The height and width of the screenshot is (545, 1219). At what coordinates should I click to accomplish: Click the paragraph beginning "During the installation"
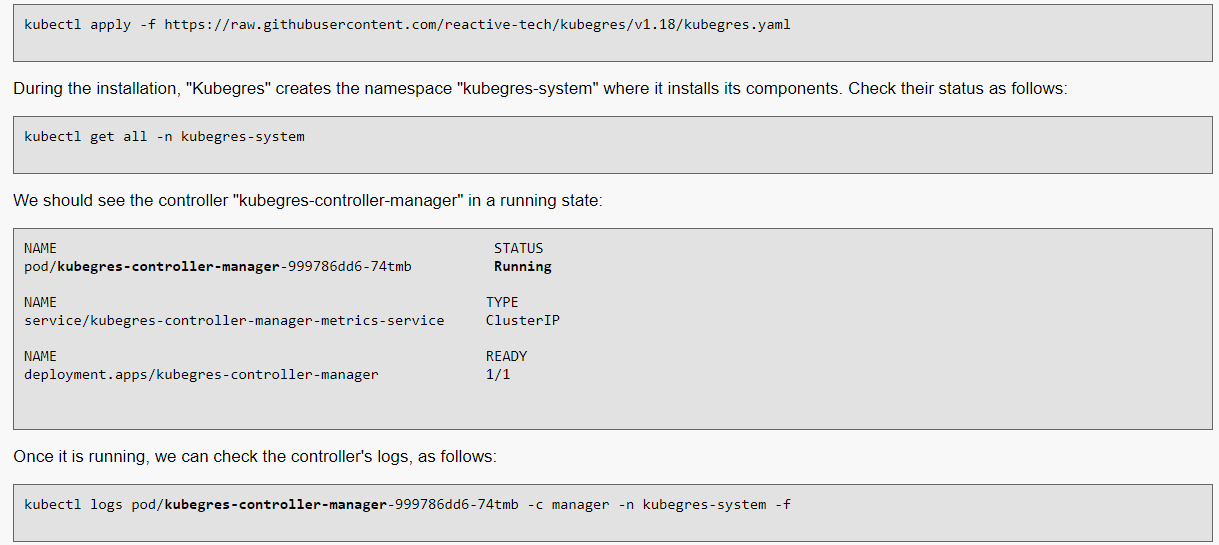(540, 88)
